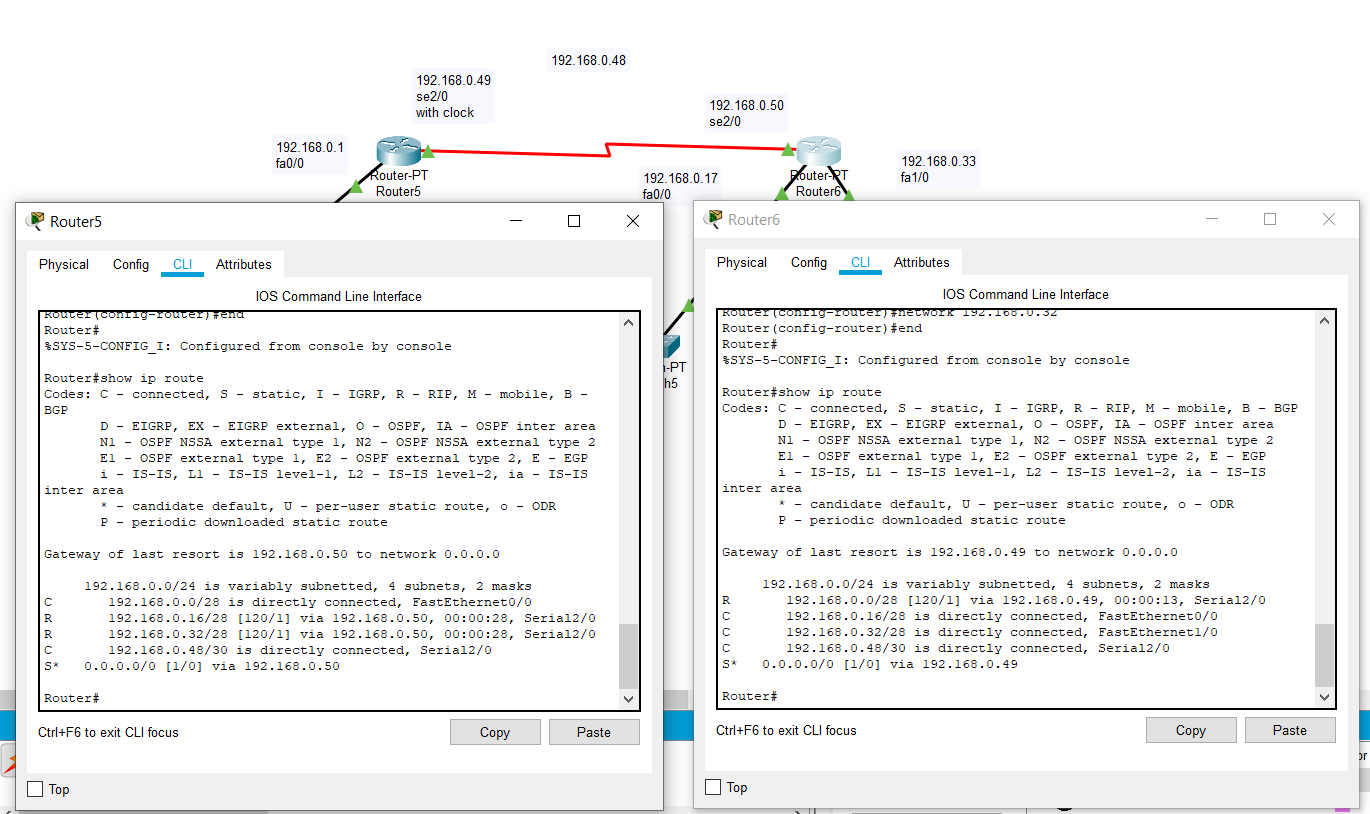Click Router6 route 192.168.0.0/28 RIP entry

(994, 600)
